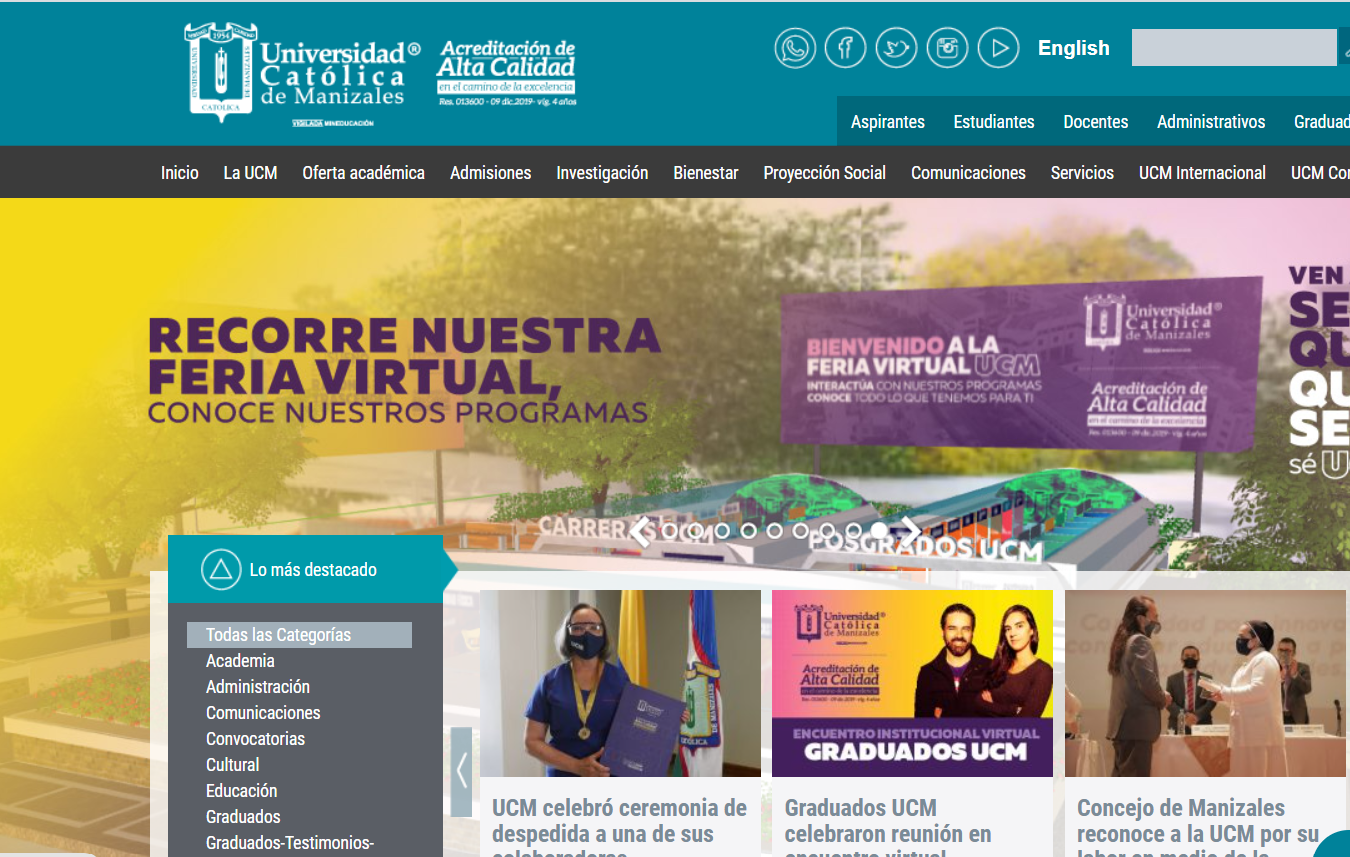Click the purple Bienvenido a la Feria Virtual billboard
This screenshot has height=857, width=1350.
[1020, 364]
